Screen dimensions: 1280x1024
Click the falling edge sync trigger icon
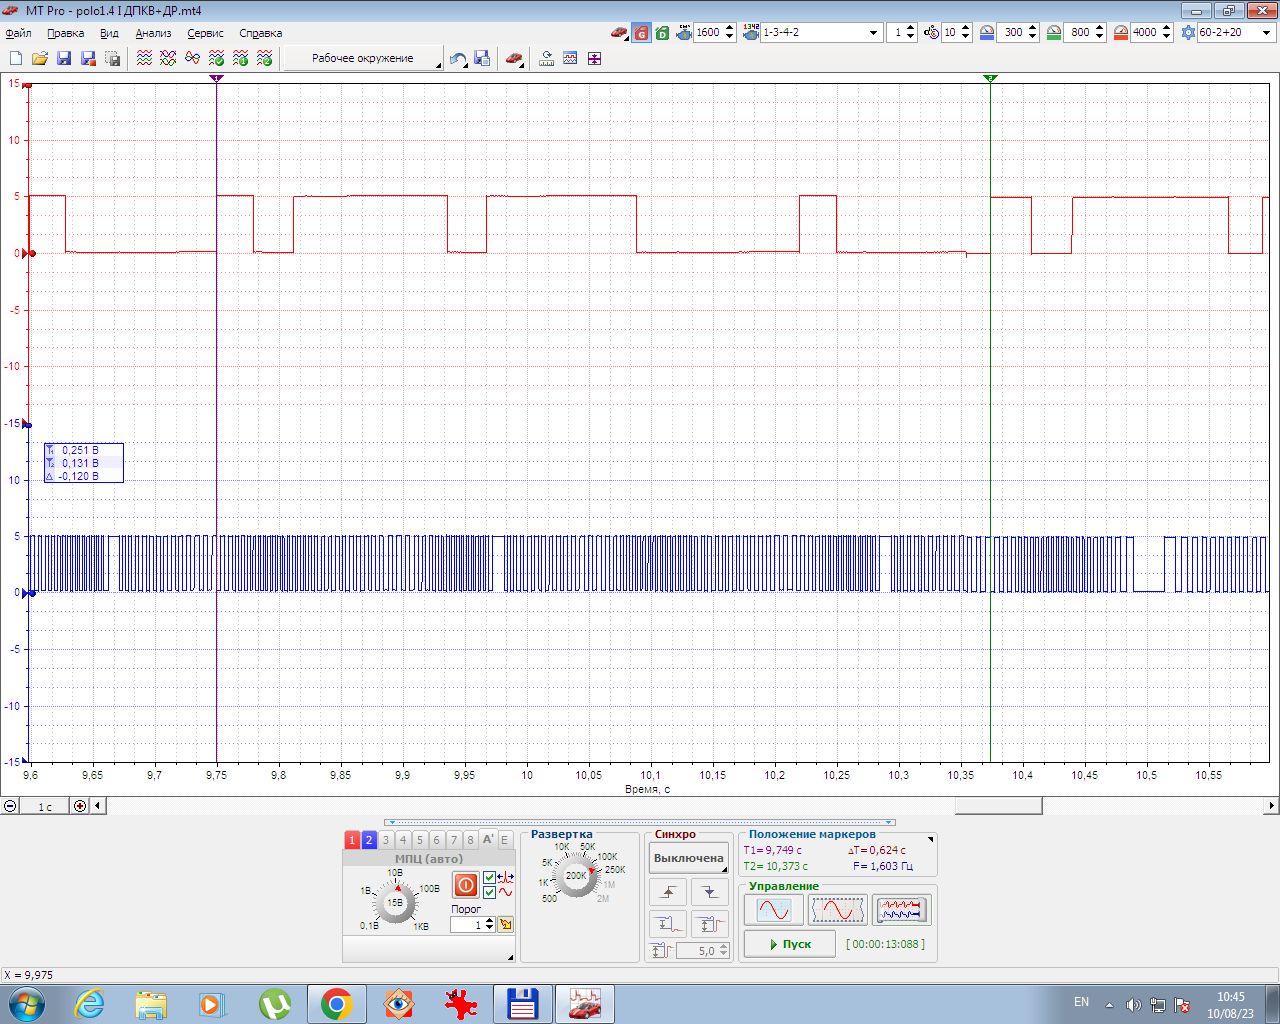[709, 892]
